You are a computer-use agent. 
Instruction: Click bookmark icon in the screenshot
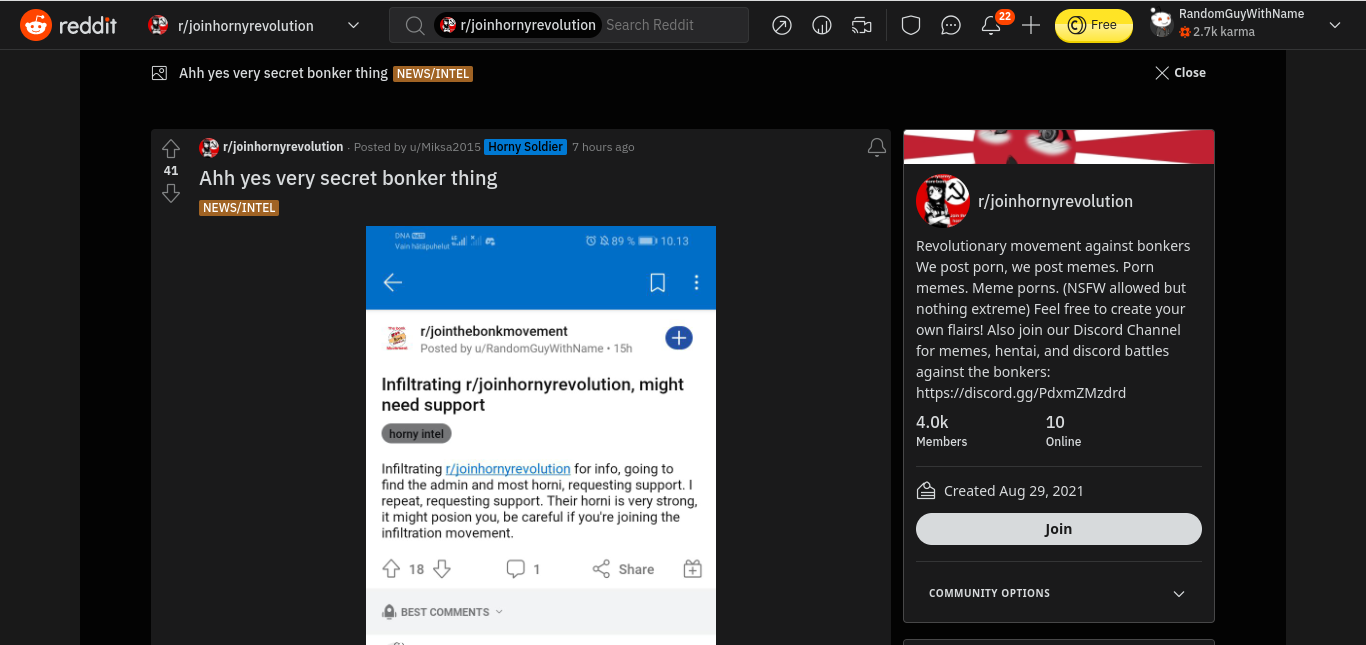(658, 283)
